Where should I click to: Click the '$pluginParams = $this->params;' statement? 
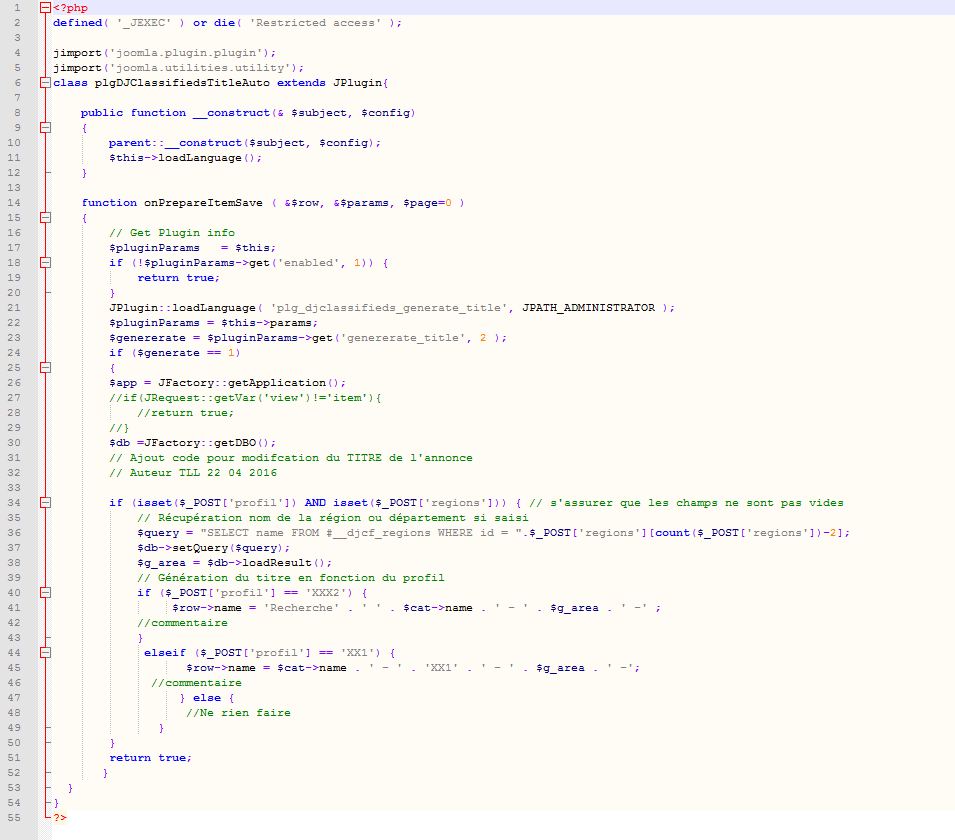[214, 323]
